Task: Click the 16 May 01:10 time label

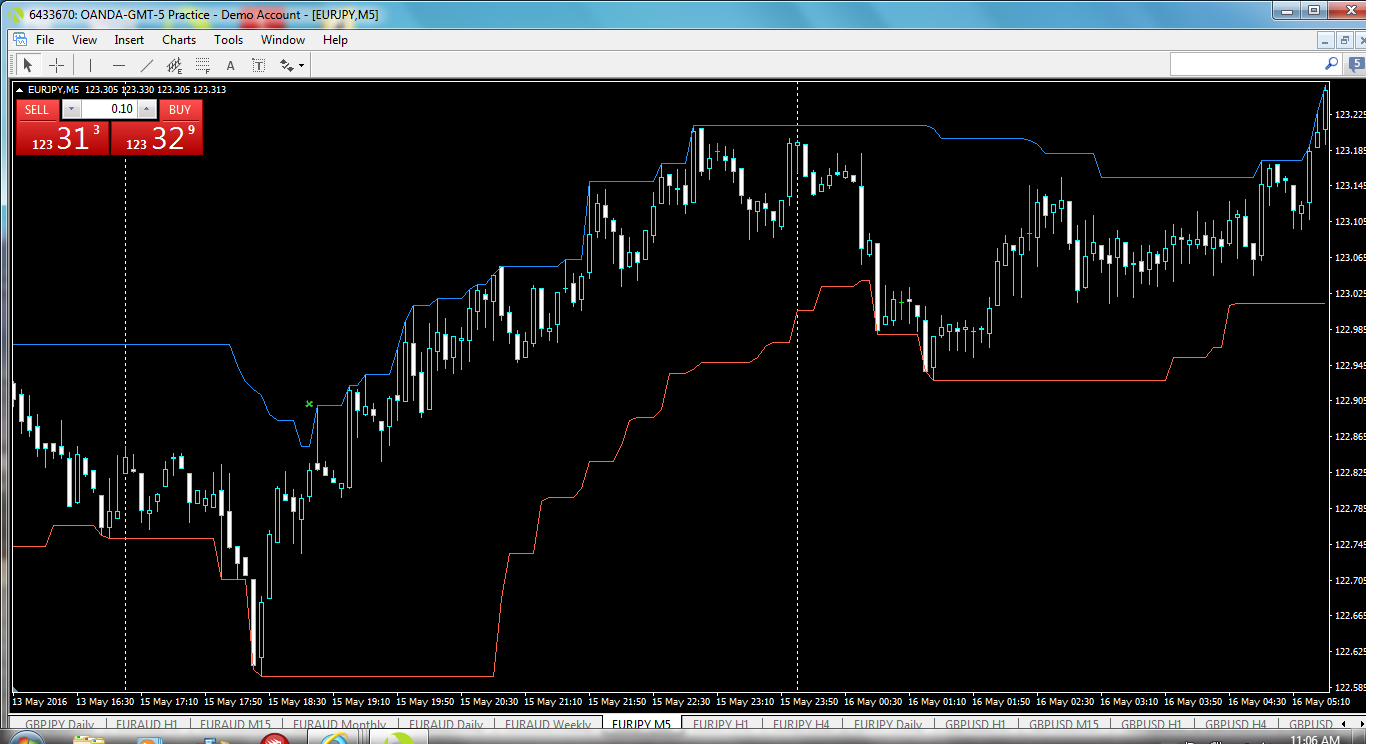Action: pyautogui.click(x=938, y=701)
